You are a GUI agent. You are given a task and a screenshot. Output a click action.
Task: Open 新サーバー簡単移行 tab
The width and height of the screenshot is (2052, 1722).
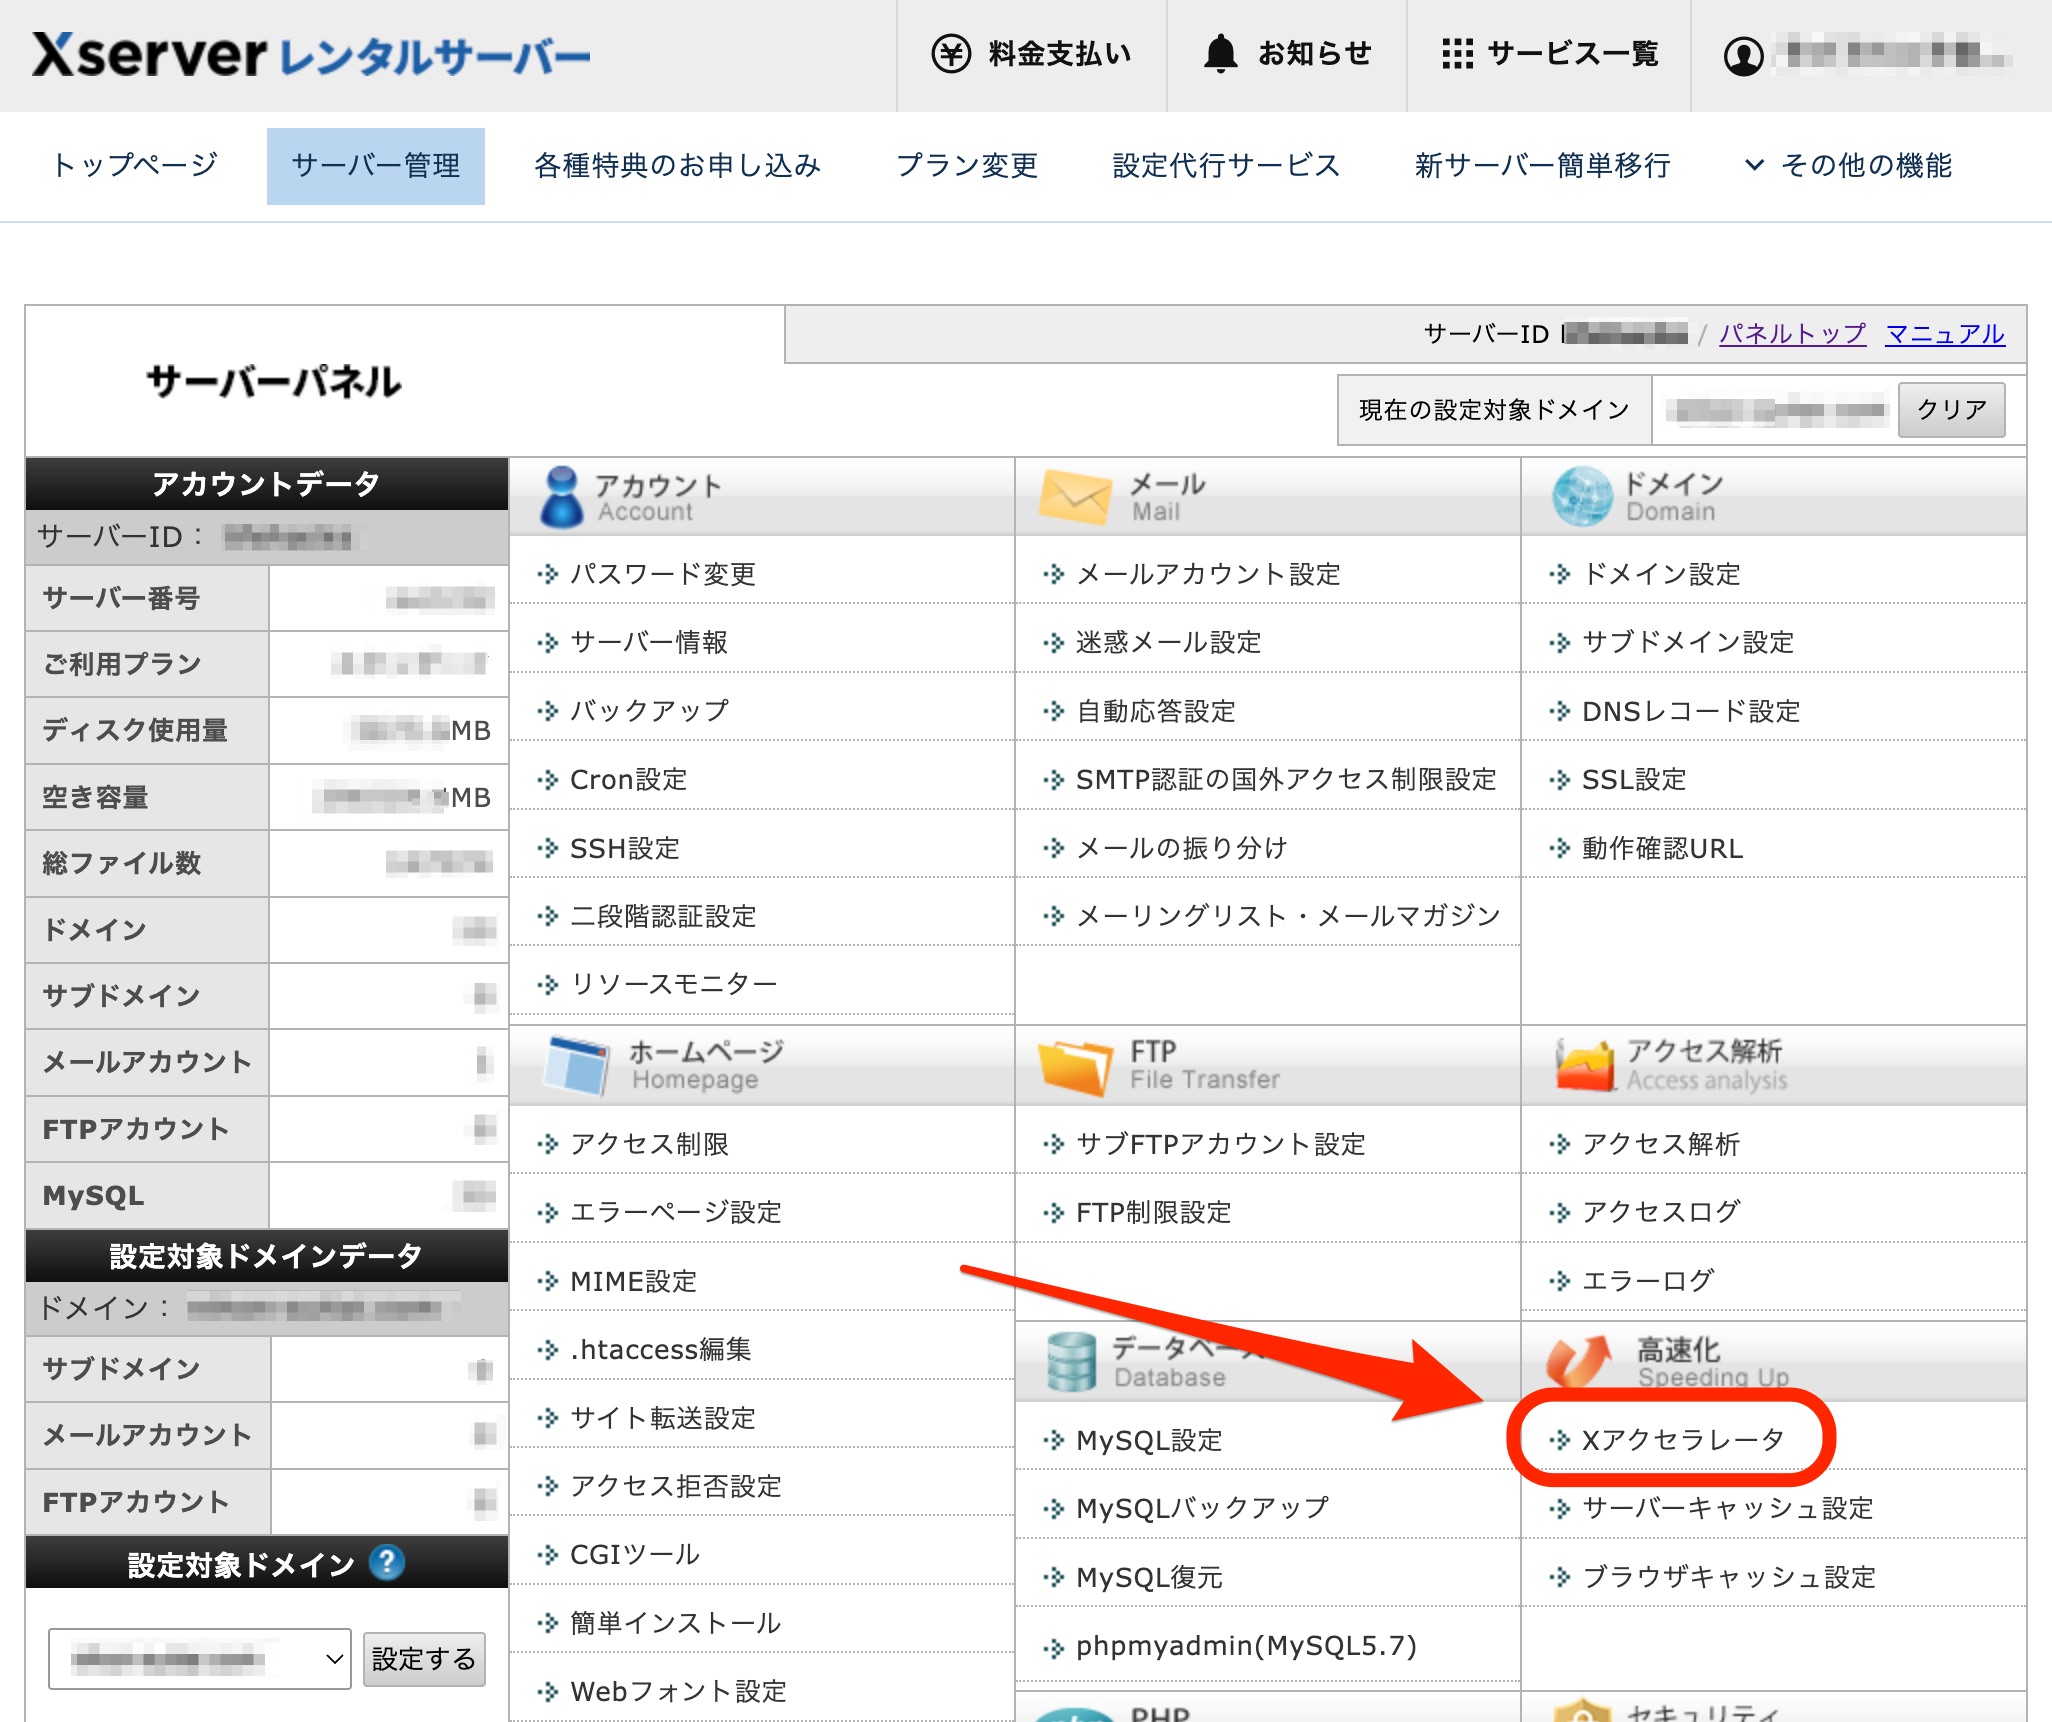click(1542, 166)
